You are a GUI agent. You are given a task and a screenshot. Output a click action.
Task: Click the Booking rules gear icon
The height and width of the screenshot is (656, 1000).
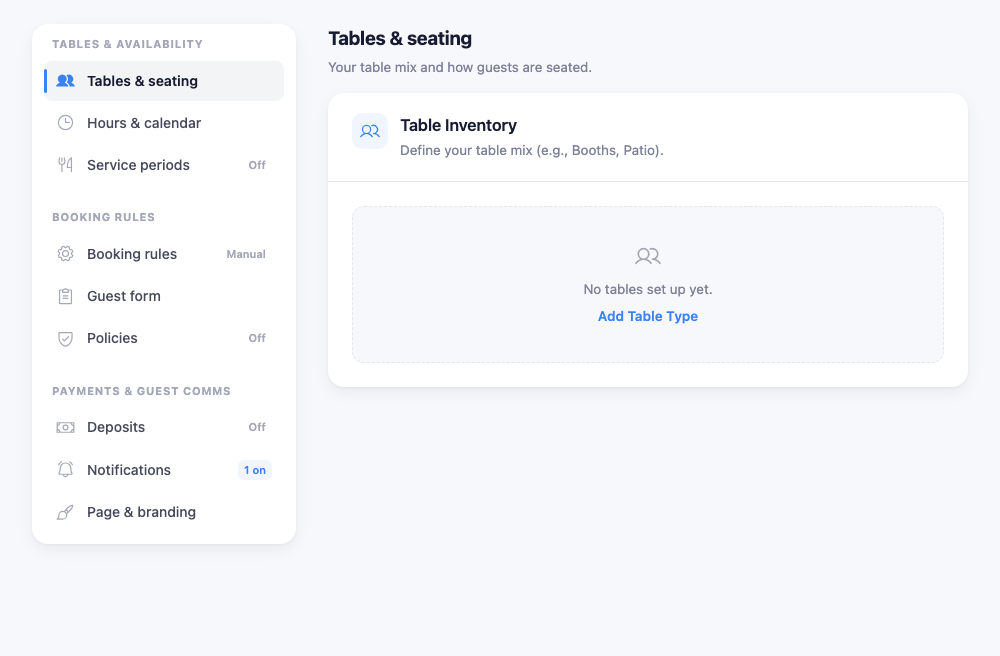(65, 254)
